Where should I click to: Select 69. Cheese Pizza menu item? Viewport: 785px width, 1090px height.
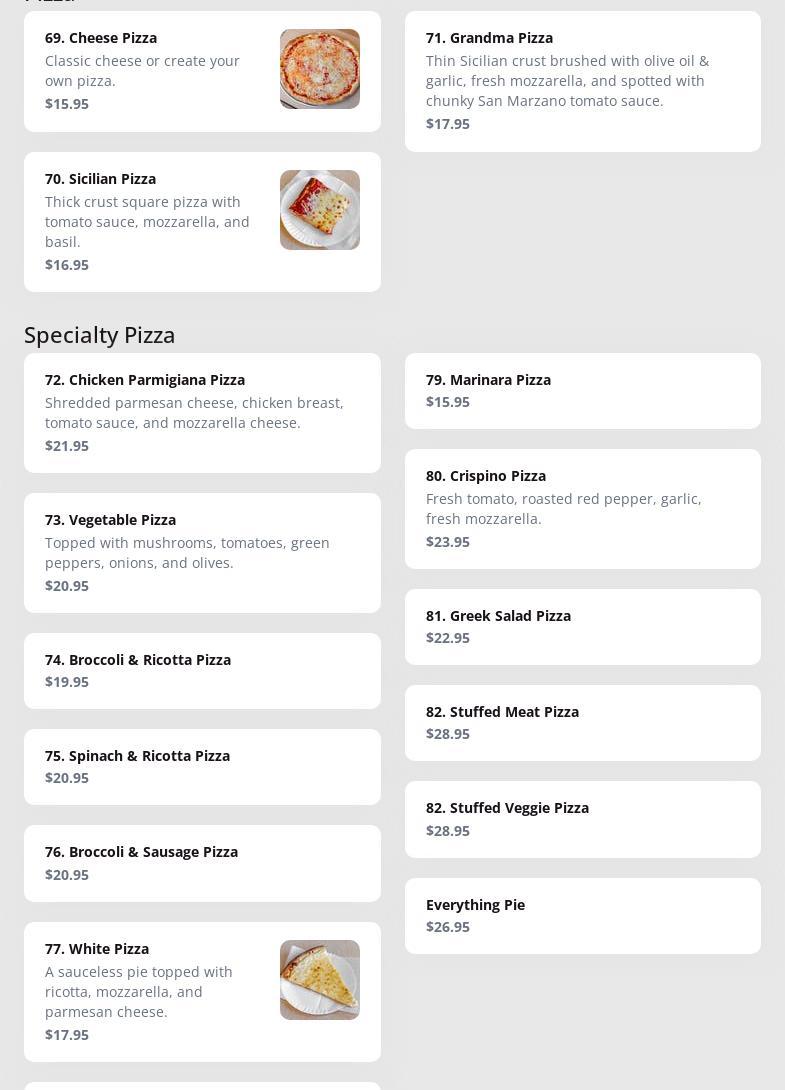(202, 72)
